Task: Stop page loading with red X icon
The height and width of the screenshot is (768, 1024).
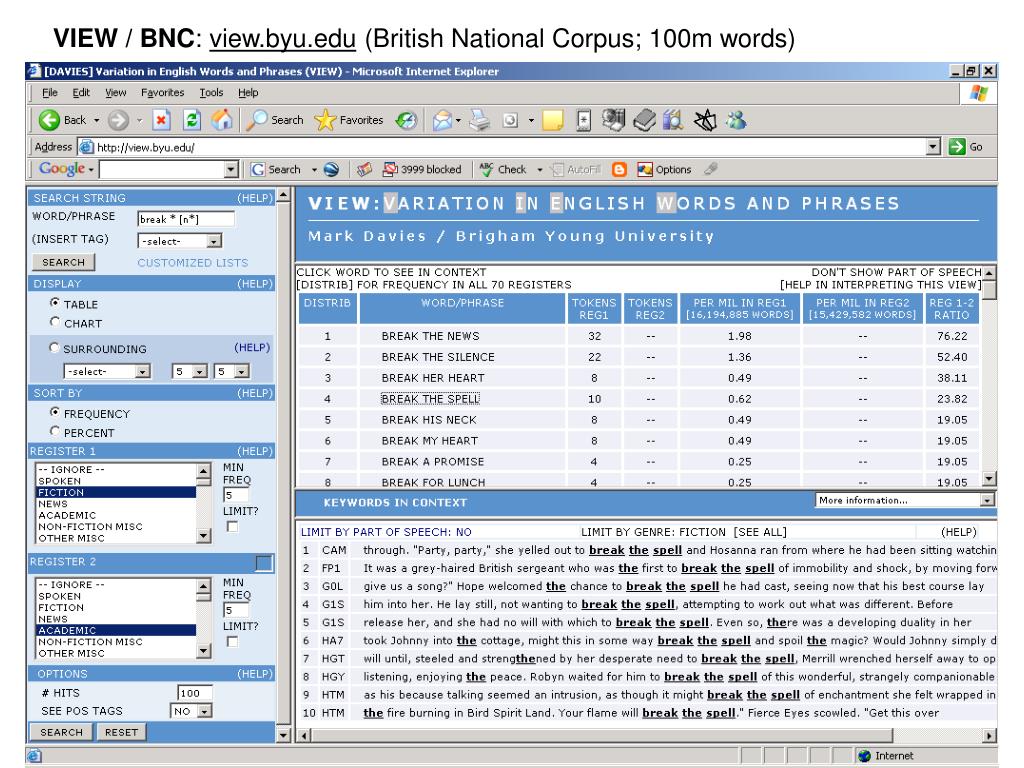Action: coord(161,120)
